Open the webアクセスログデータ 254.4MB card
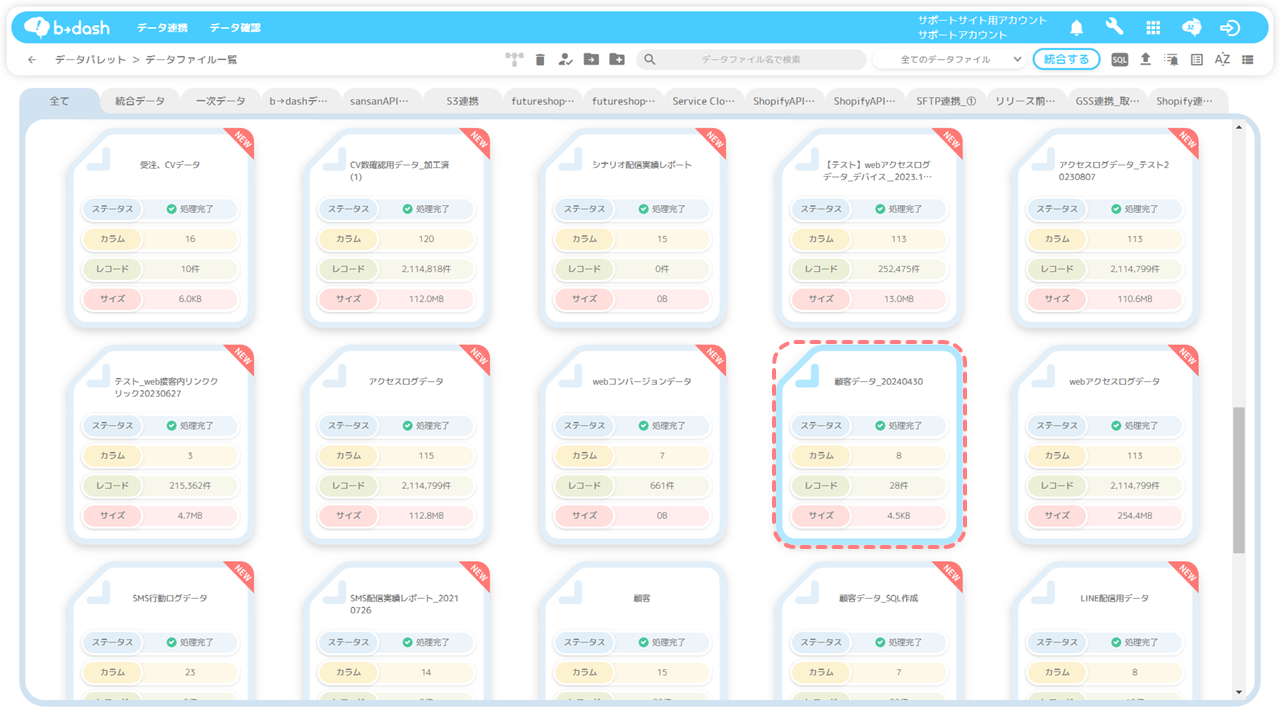 point(1105,443)
